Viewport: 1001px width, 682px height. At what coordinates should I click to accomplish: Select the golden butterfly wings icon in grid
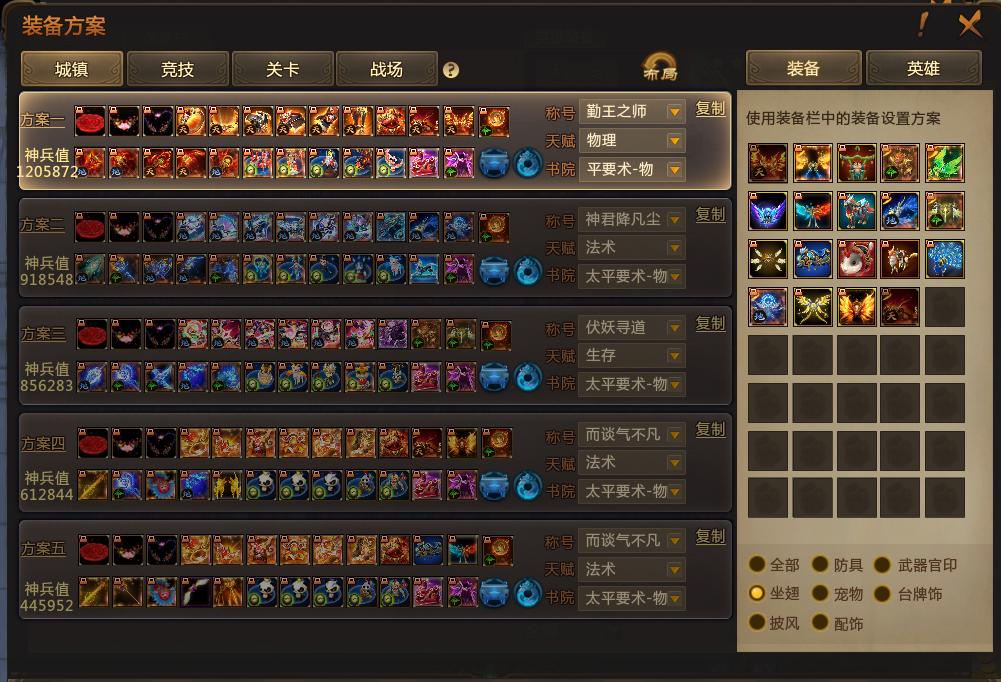[x=812, y=307]
